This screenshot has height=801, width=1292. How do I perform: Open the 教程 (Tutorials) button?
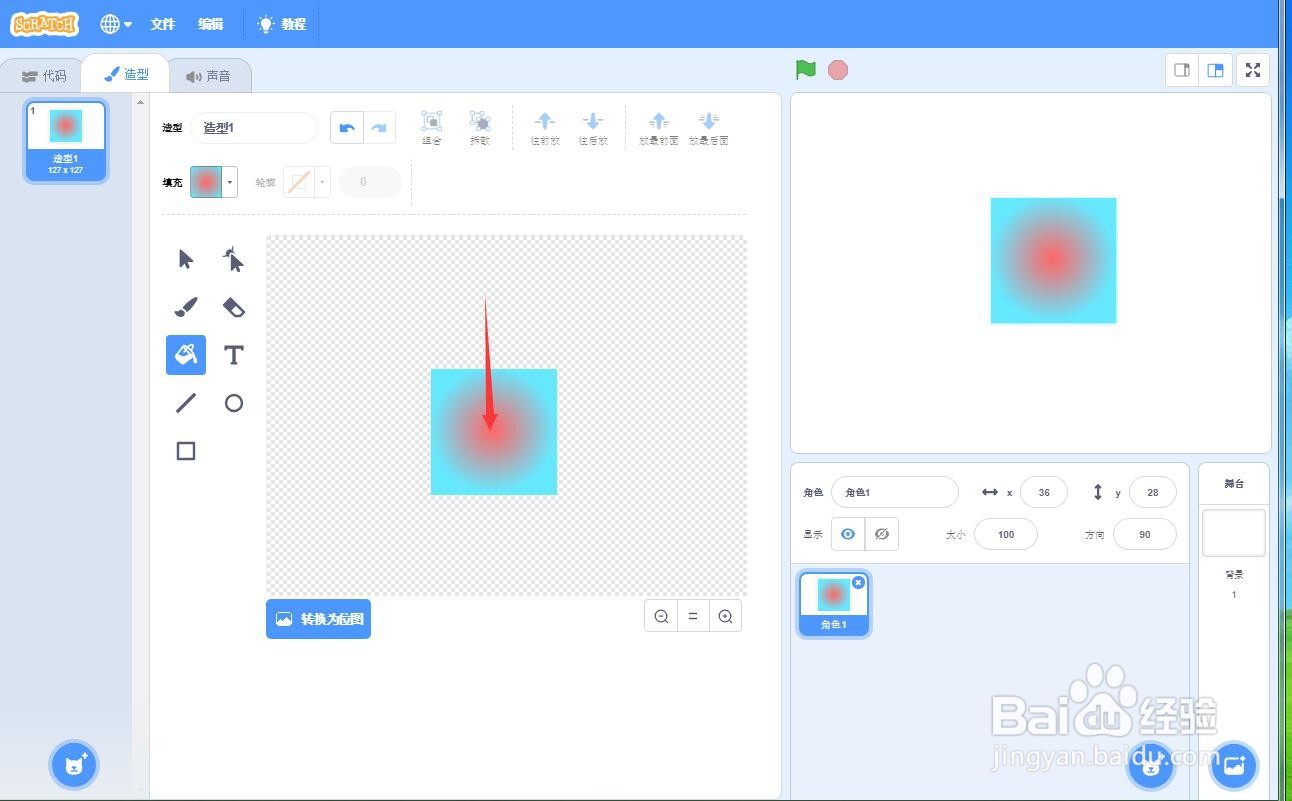pyautogui.click(x=282, y=24)
